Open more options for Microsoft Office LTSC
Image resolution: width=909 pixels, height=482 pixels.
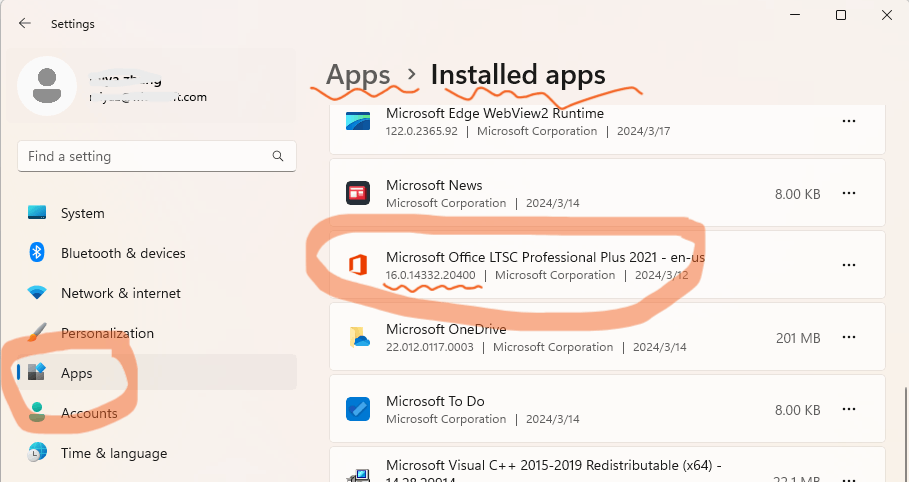tap(849, 265)
